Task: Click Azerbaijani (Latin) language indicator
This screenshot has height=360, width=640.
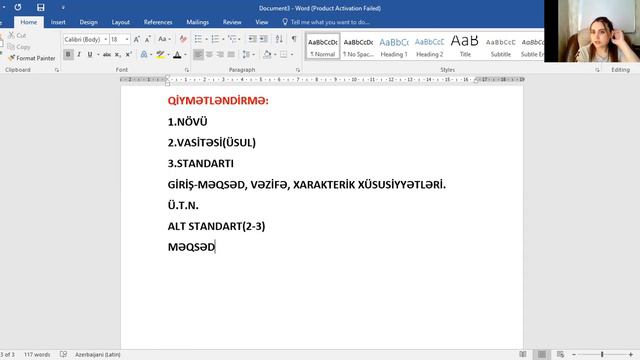Action: click(x=98, y=355)
